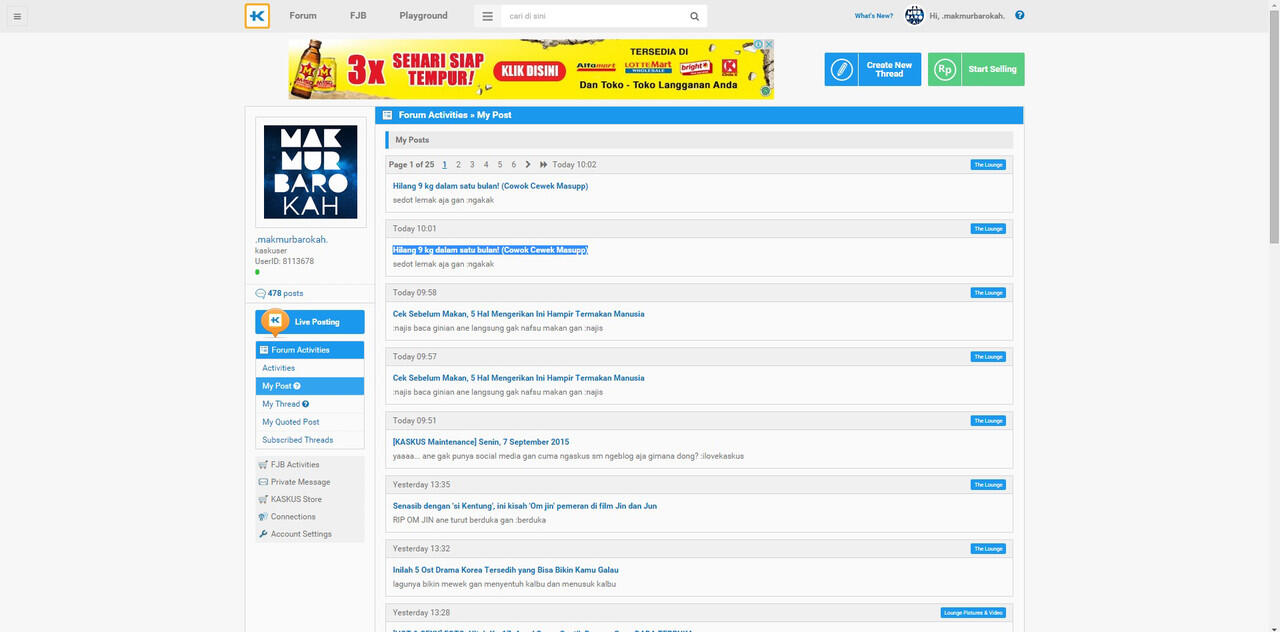Screen dimensions: 1280x632
Task: Click the Account Settings wrench icon
Action: tap(263, 534)
